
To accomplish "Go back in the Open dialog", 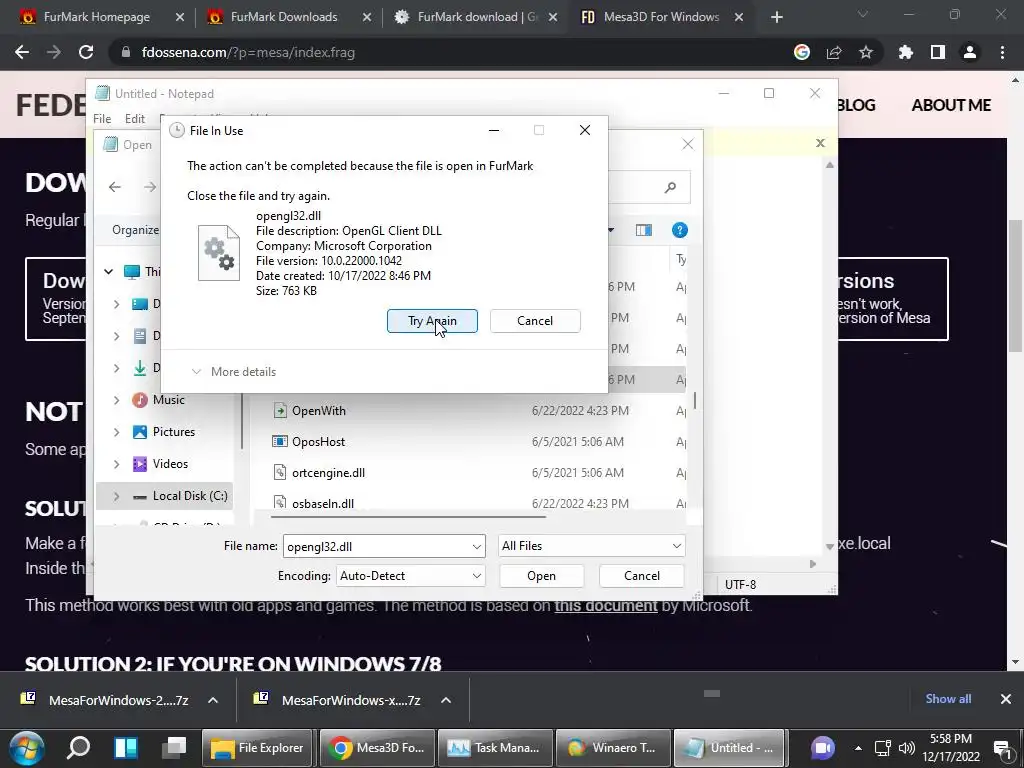I will point(115,187).
